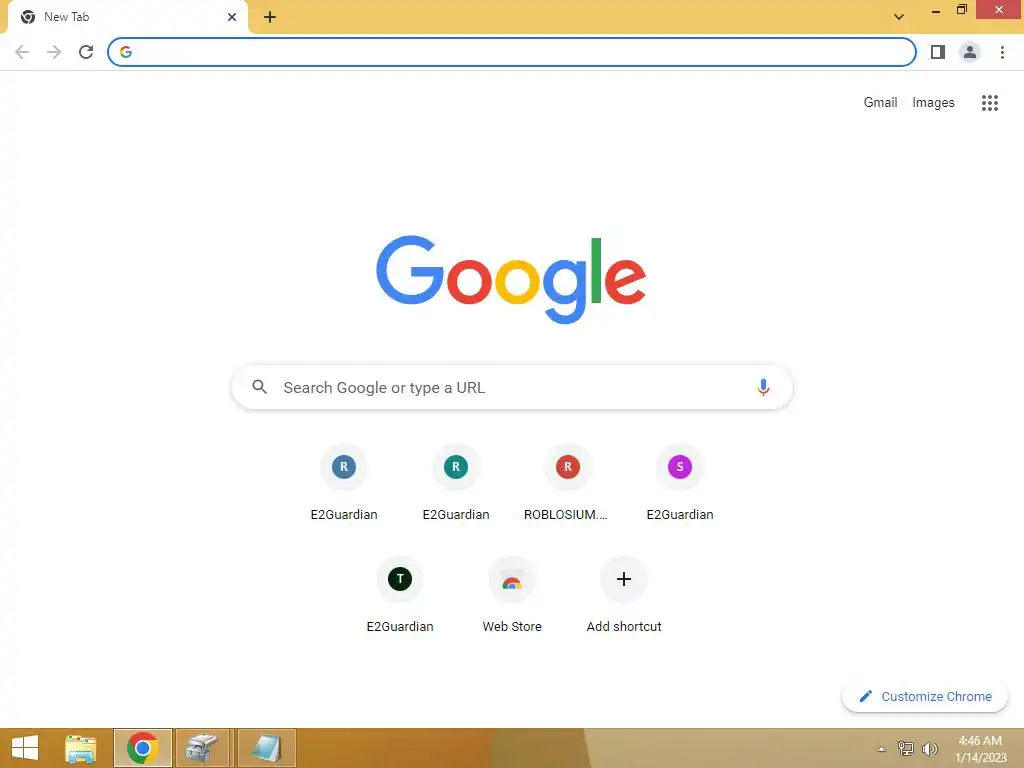
Task: Open a new tab with the plus button
Action: pyautogui.click(x=270, y=17)
